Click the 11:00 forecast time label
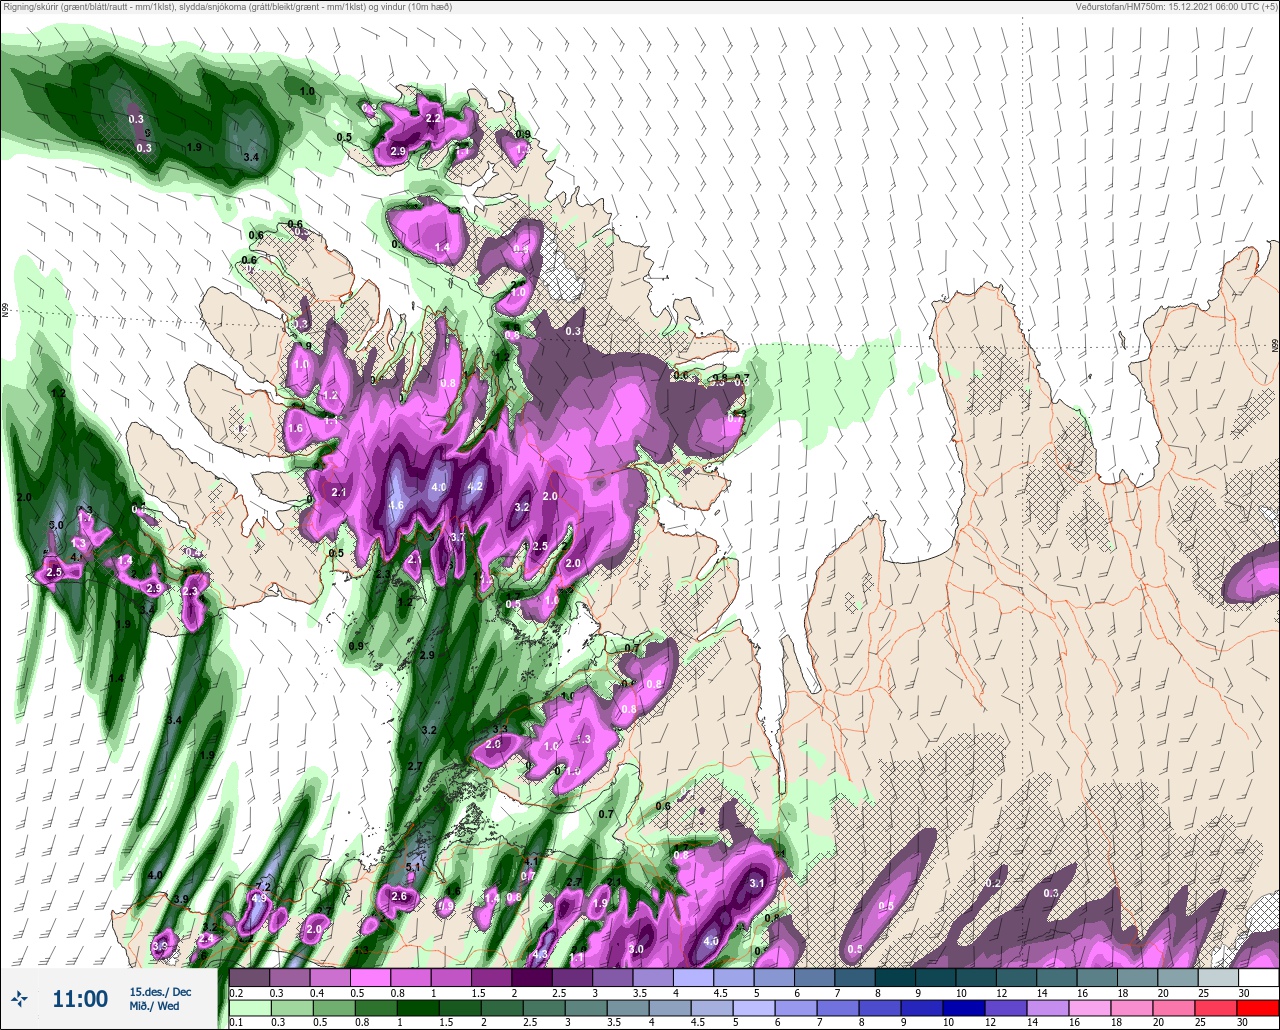This screenshot has height=1030, width=1280. (80, 998)
